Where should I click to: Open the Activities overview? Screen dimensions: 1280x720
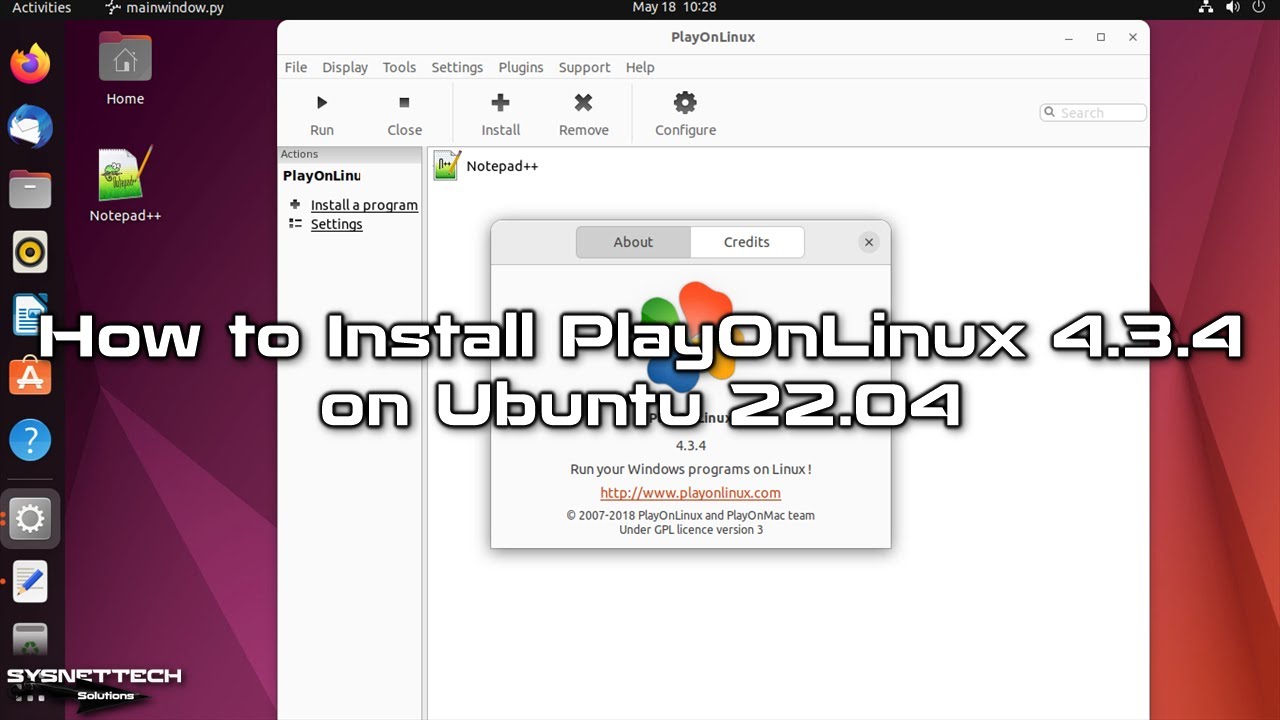[42, 8]
